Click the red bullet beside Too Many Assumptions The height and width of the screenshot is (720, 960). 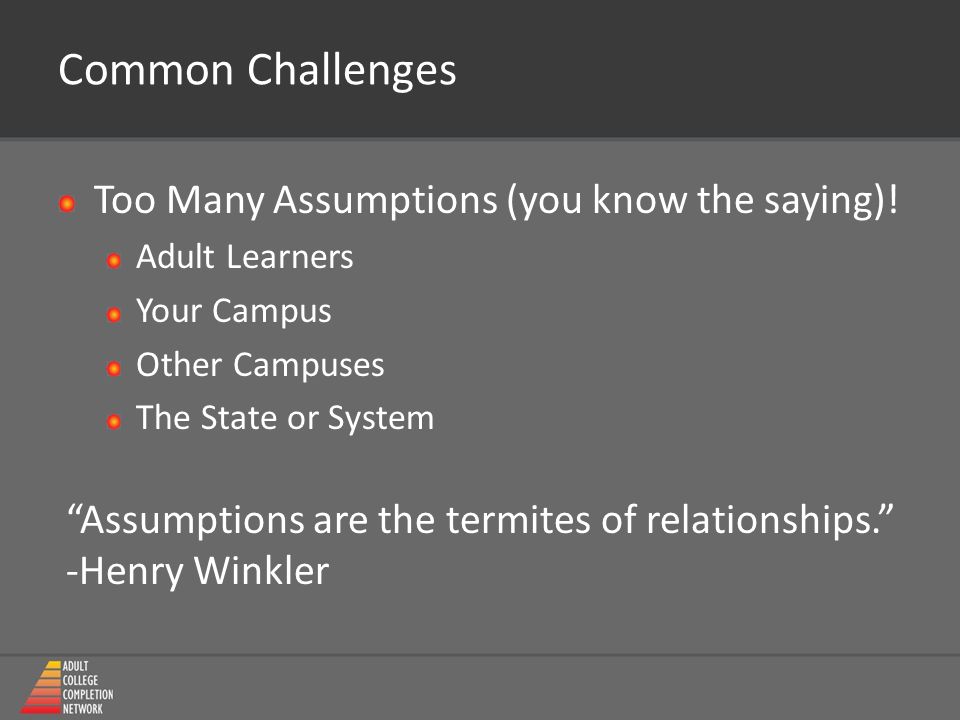[x=67, y=203]
